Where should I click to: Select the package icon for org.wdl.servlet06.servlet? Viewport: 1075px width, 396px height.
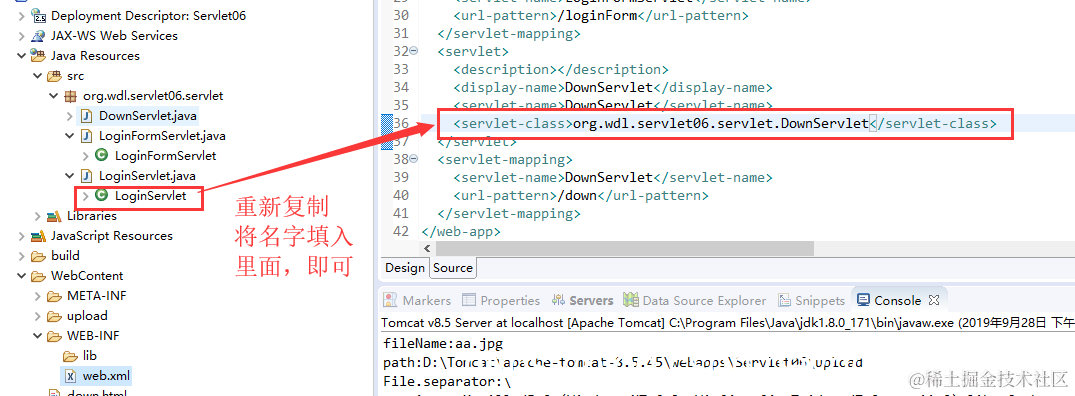(71, 96)
